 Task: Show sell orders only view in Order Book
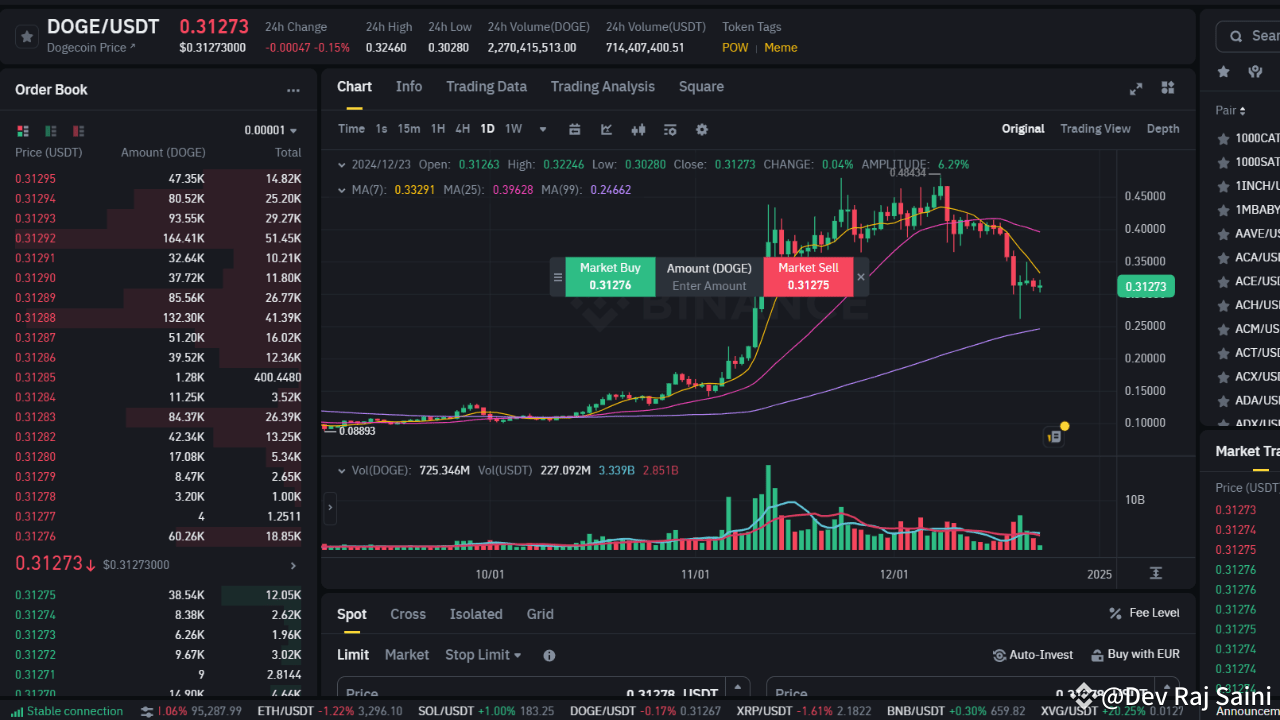(x=78, y=131)
